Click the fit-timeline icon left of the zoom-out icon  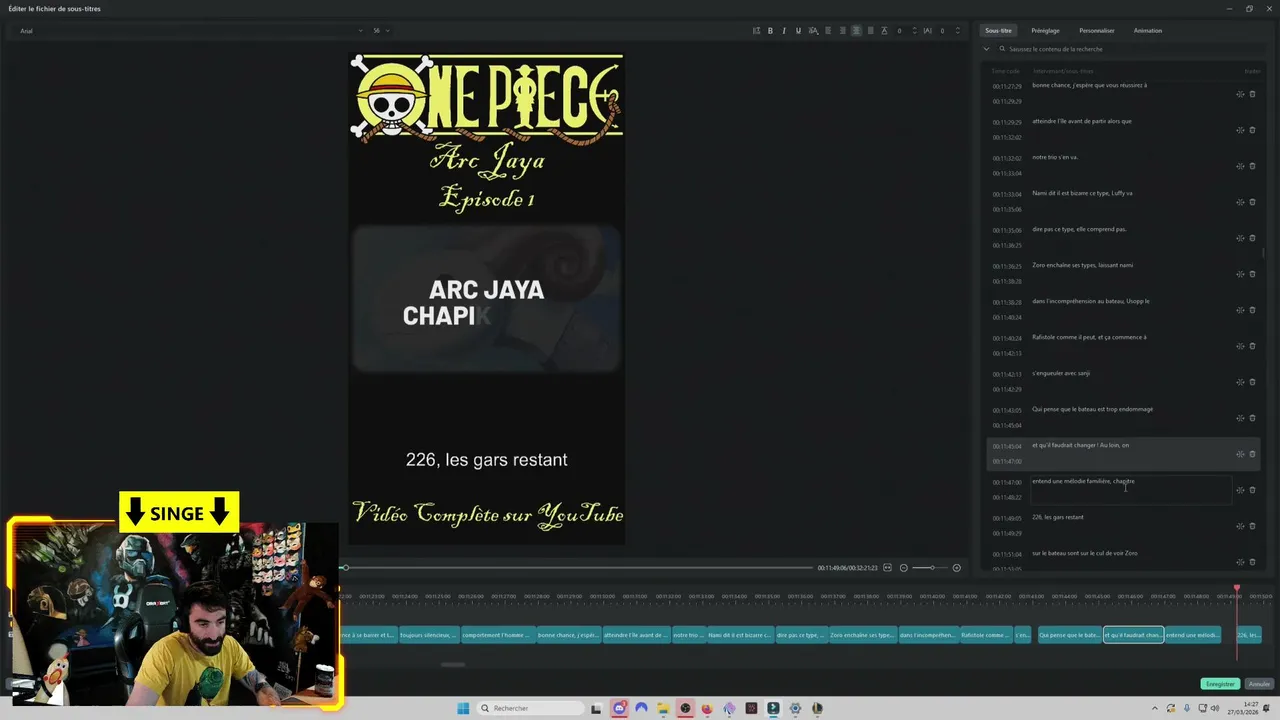coord(887,568)
